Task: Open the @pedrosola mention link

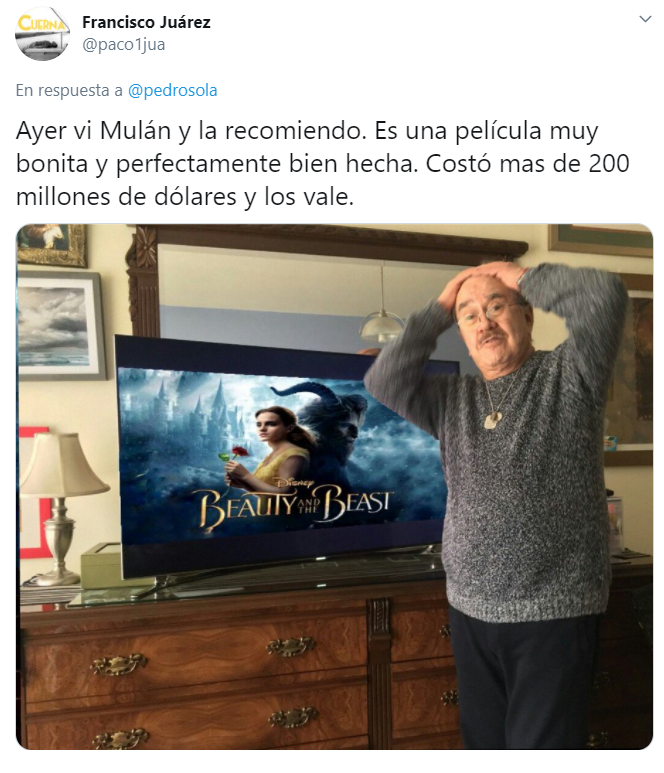Action: (x=173, y=91)
